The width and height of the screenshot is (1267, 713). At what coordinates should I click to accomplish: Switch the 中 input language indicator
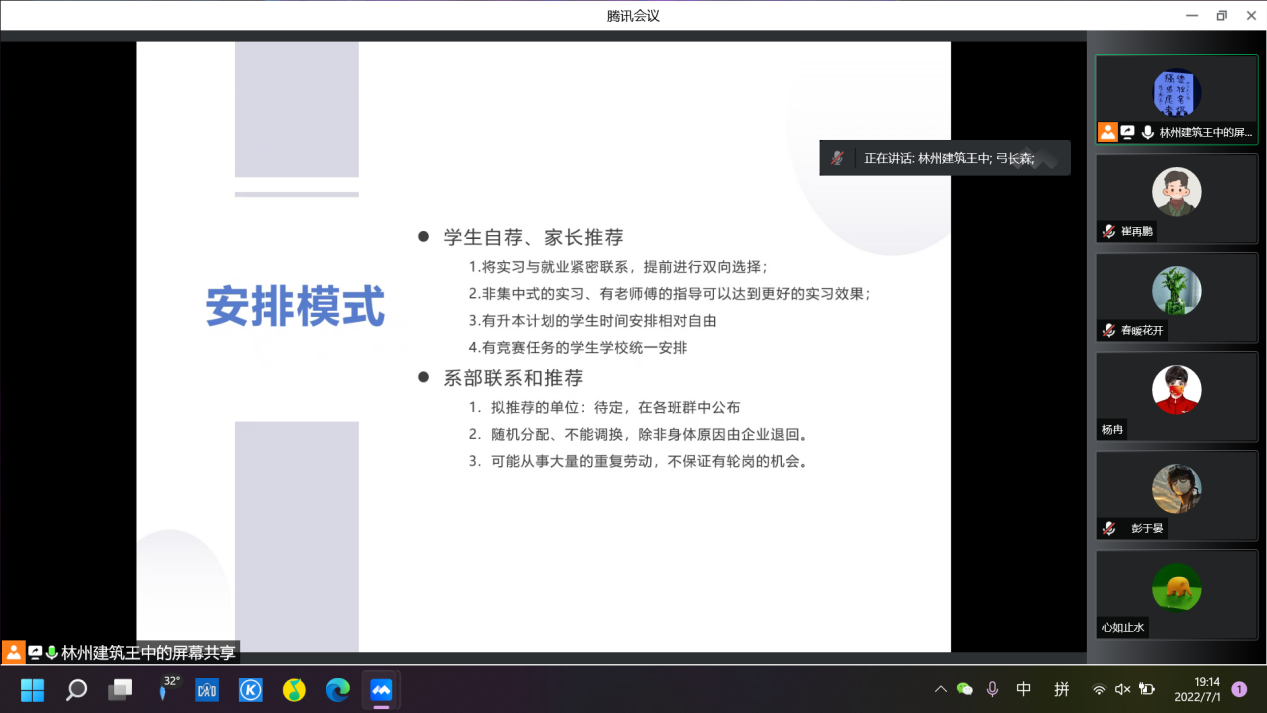(x=1024, y=689)
